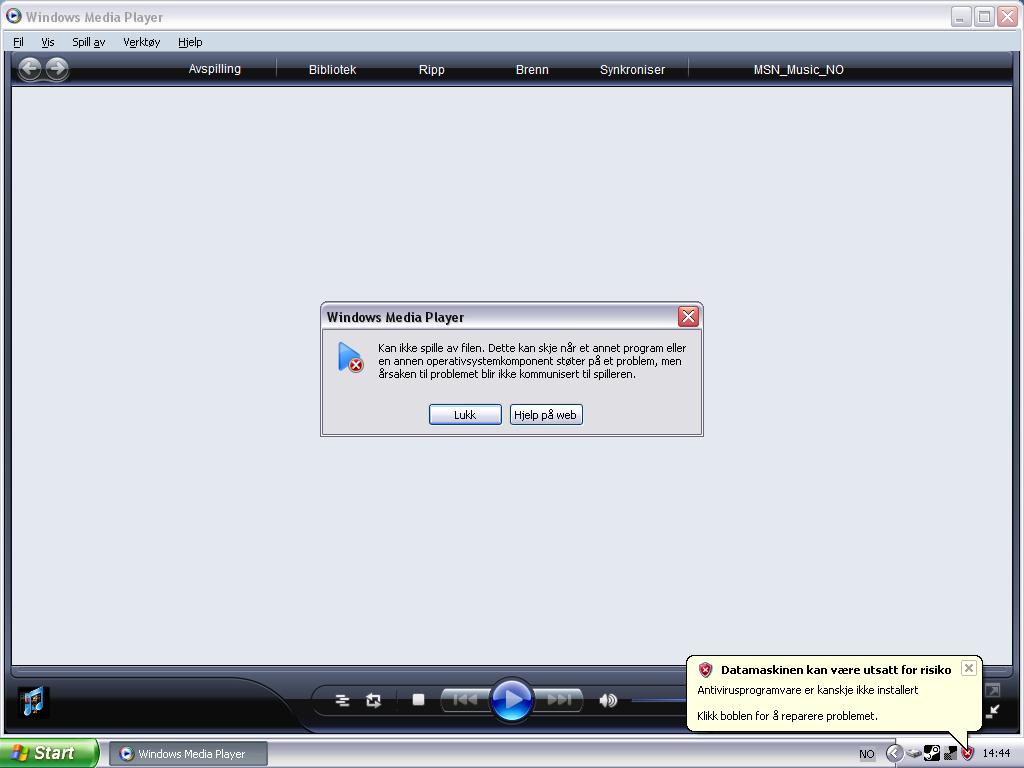This screenshot has height=768, width=1024.
Task: Expand hidden tray icons with the arrow
Action: click(x=894, y=754)
